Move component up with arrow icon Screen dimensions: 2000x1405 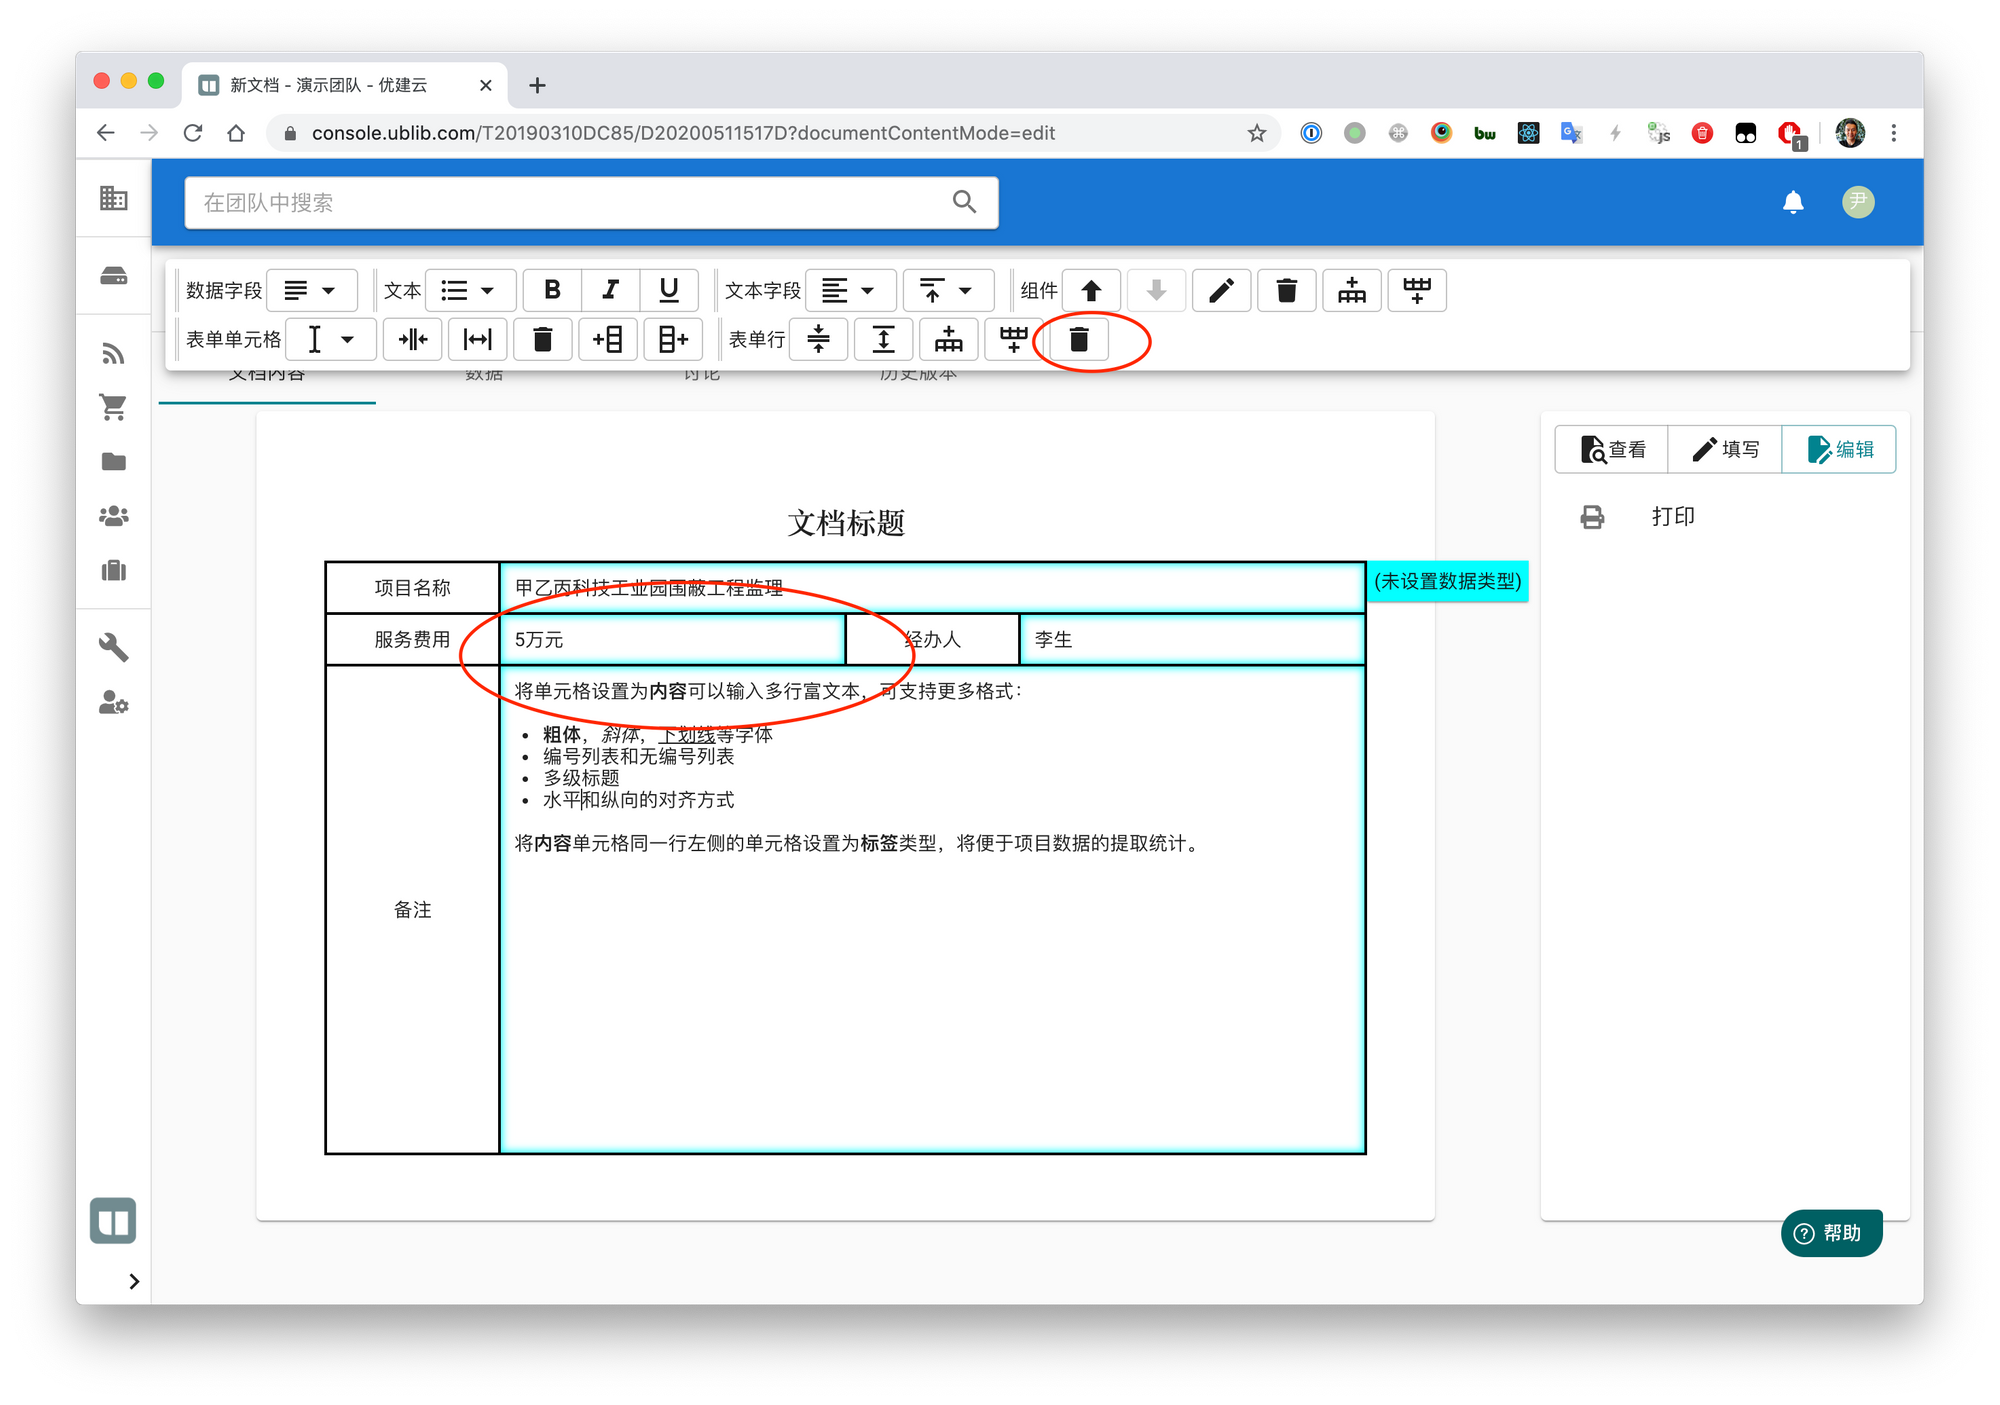coord(1091,290)
